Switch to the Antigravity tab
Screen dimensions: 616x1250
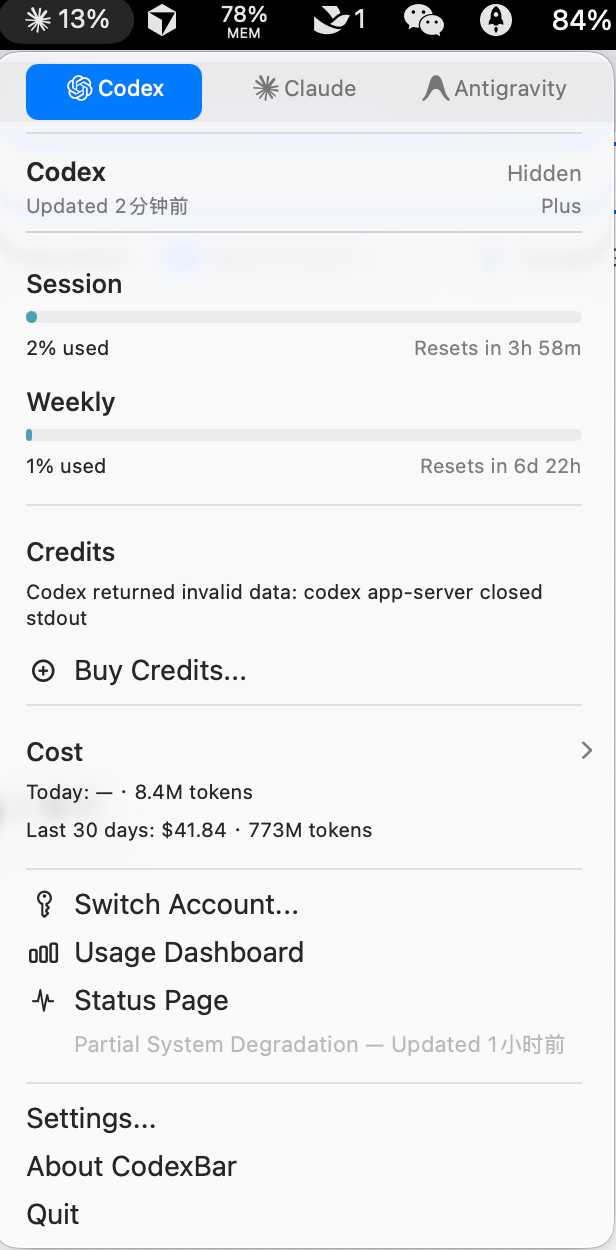tap(494, 90)
